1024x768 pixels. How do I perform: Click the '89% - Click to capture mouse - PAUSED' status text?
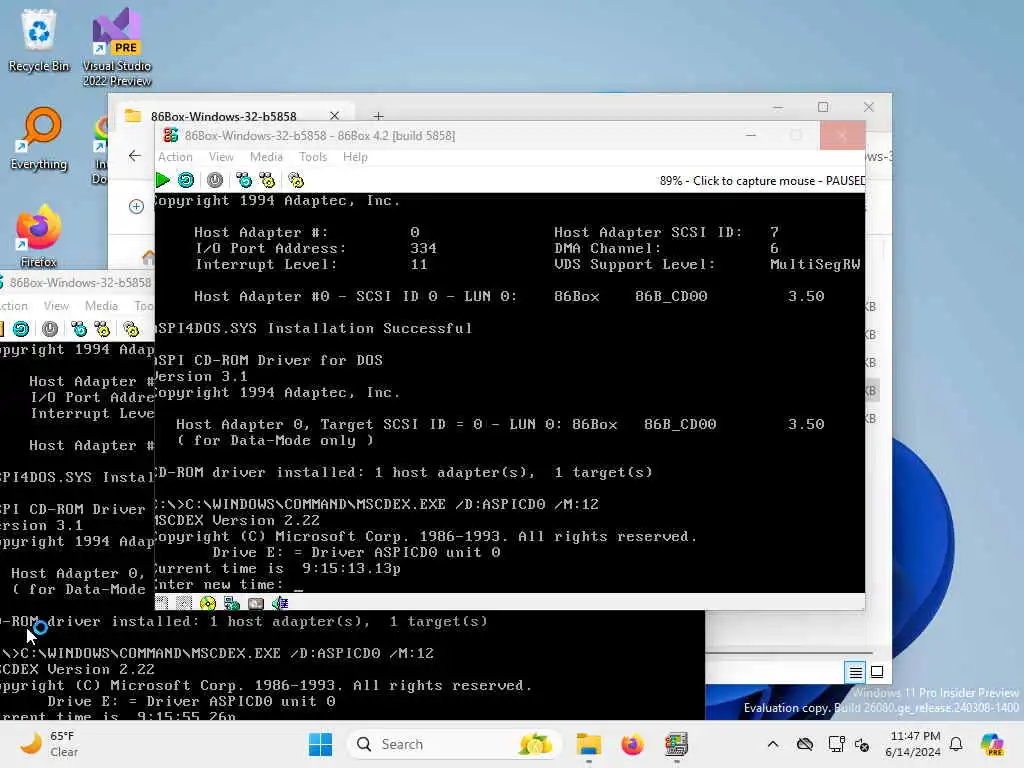pos(762,181)
